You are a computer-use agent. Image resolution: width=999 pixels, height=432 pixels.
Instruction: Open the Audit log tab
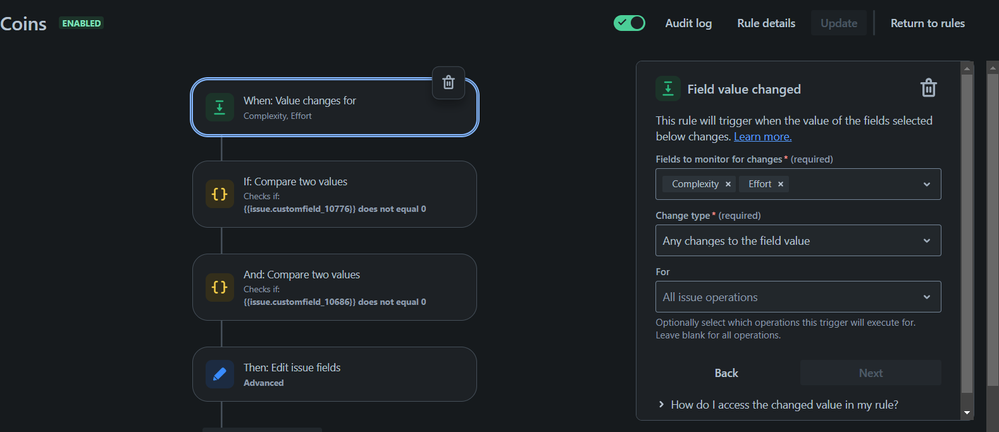[x=688, y=24]
